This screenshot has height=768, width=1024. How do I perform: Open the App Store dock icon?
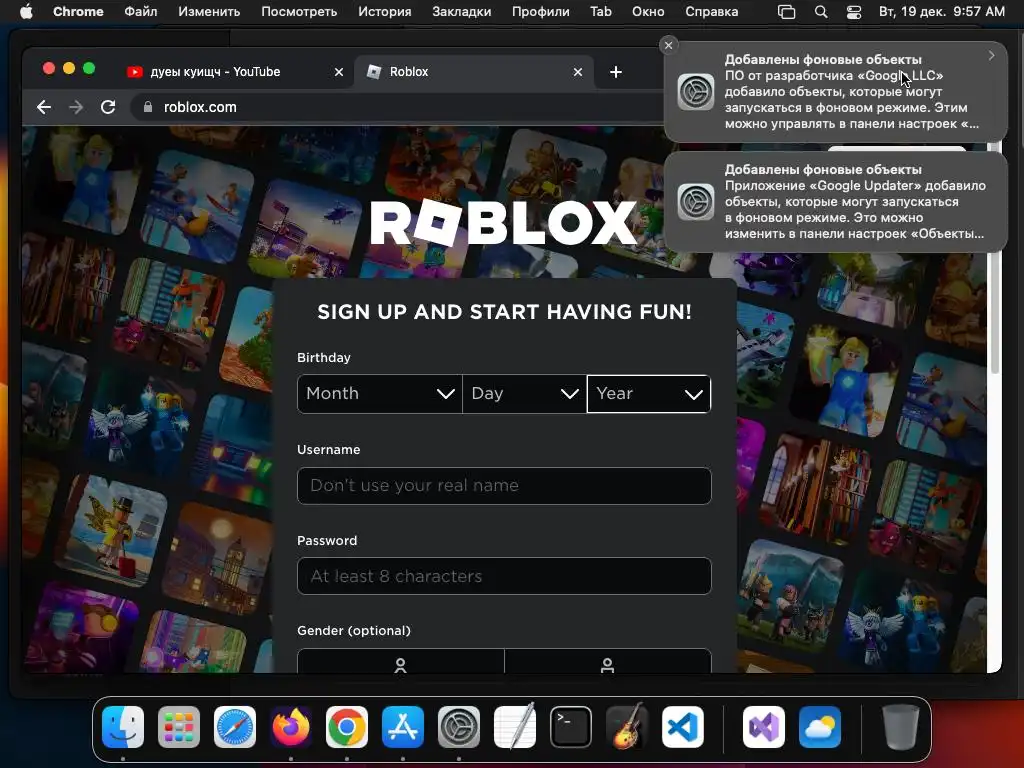(x=403, y=727)
